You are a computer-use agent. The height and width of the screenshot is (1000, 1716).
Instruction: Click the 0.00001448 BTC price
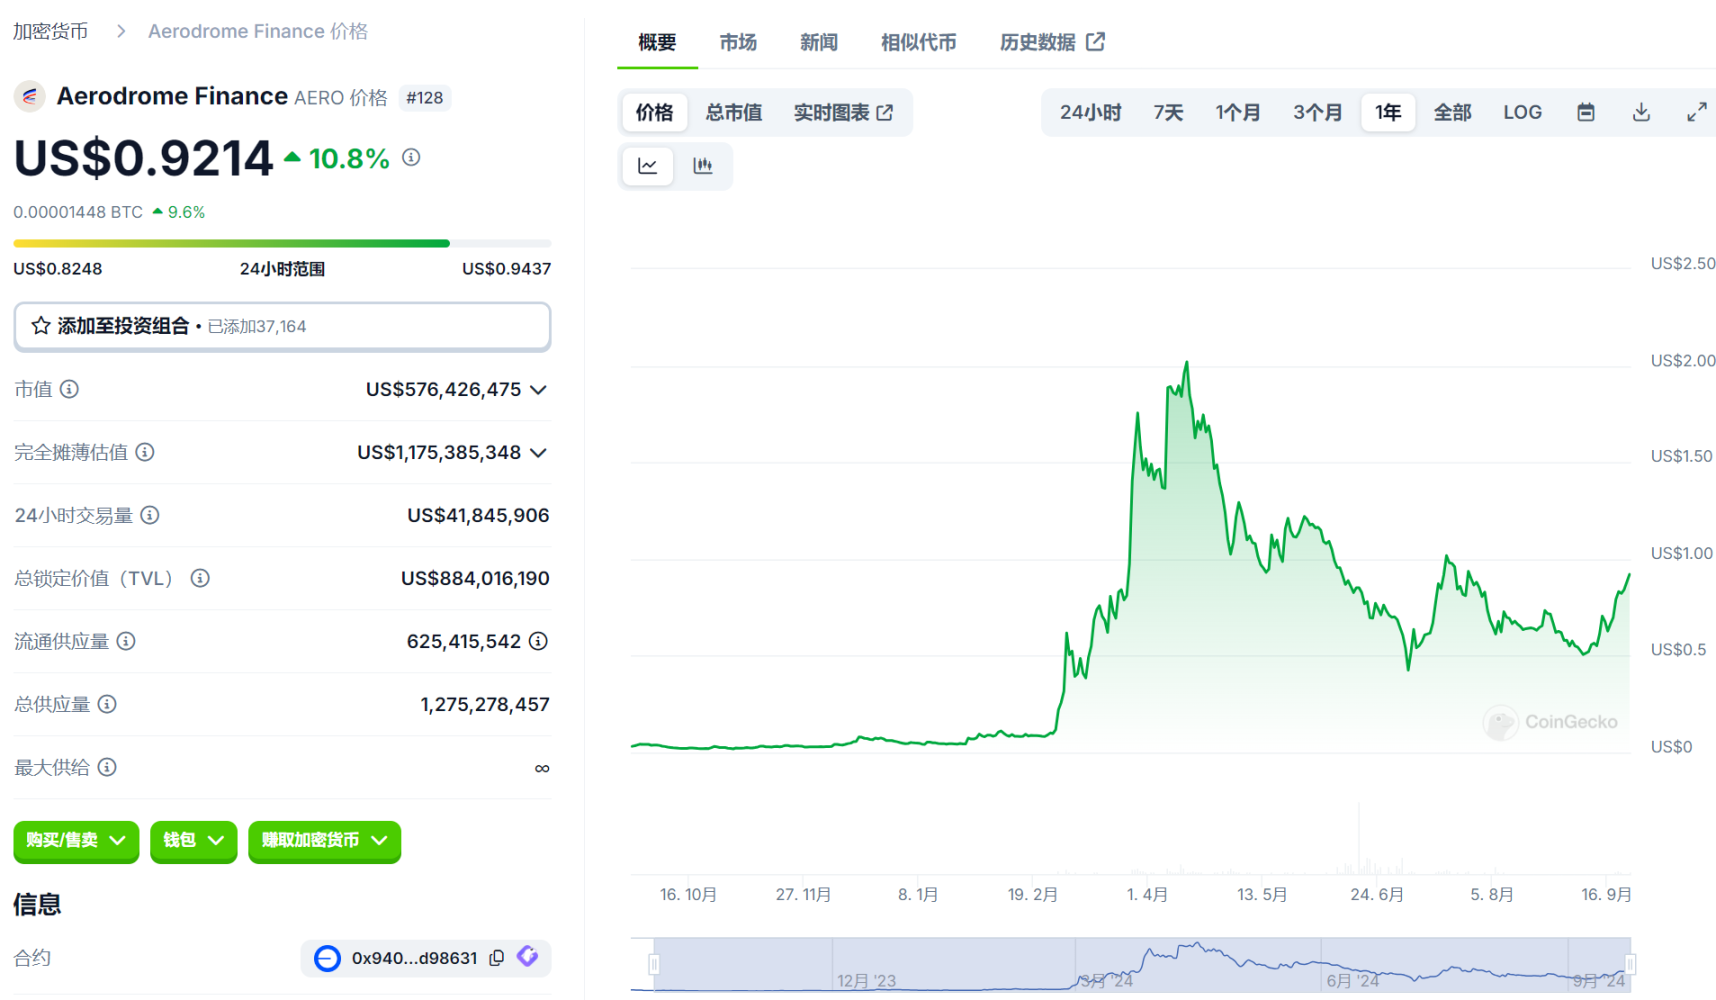click(x=78, y=212)
